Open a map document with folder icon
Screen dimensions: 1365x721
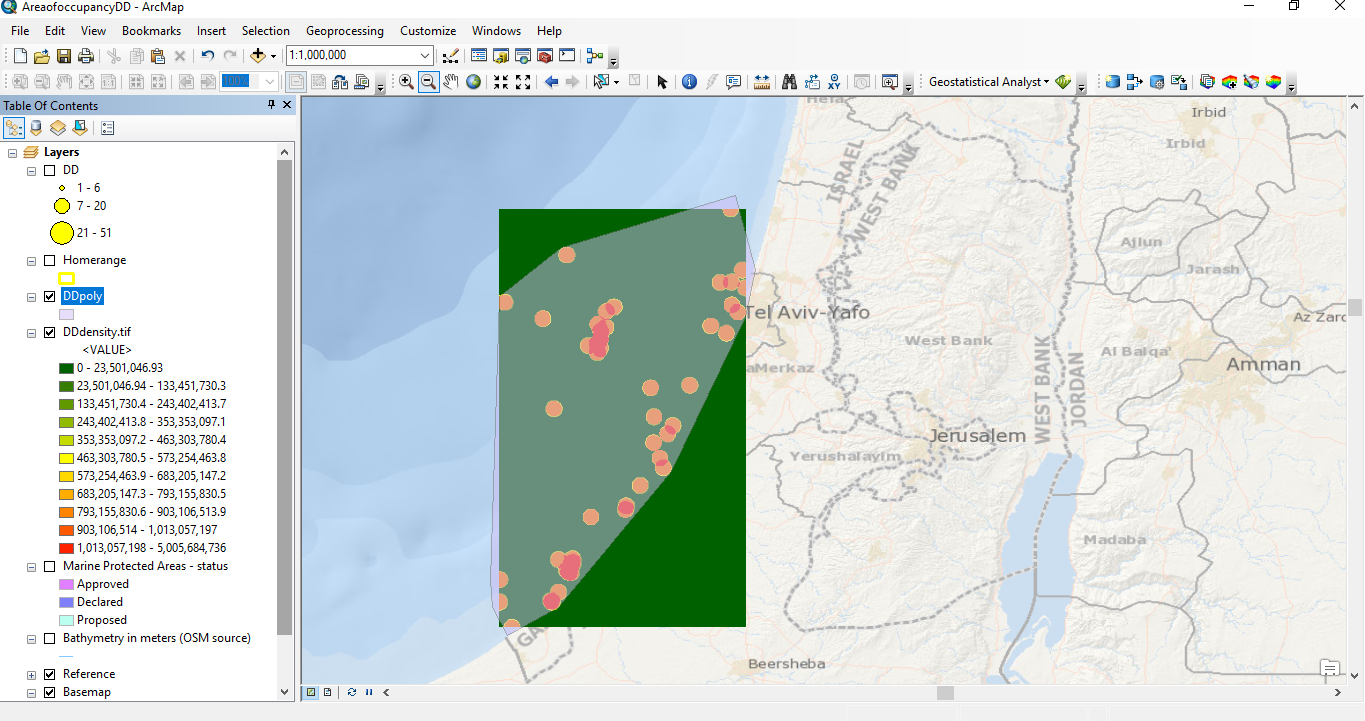pos(42,56)
